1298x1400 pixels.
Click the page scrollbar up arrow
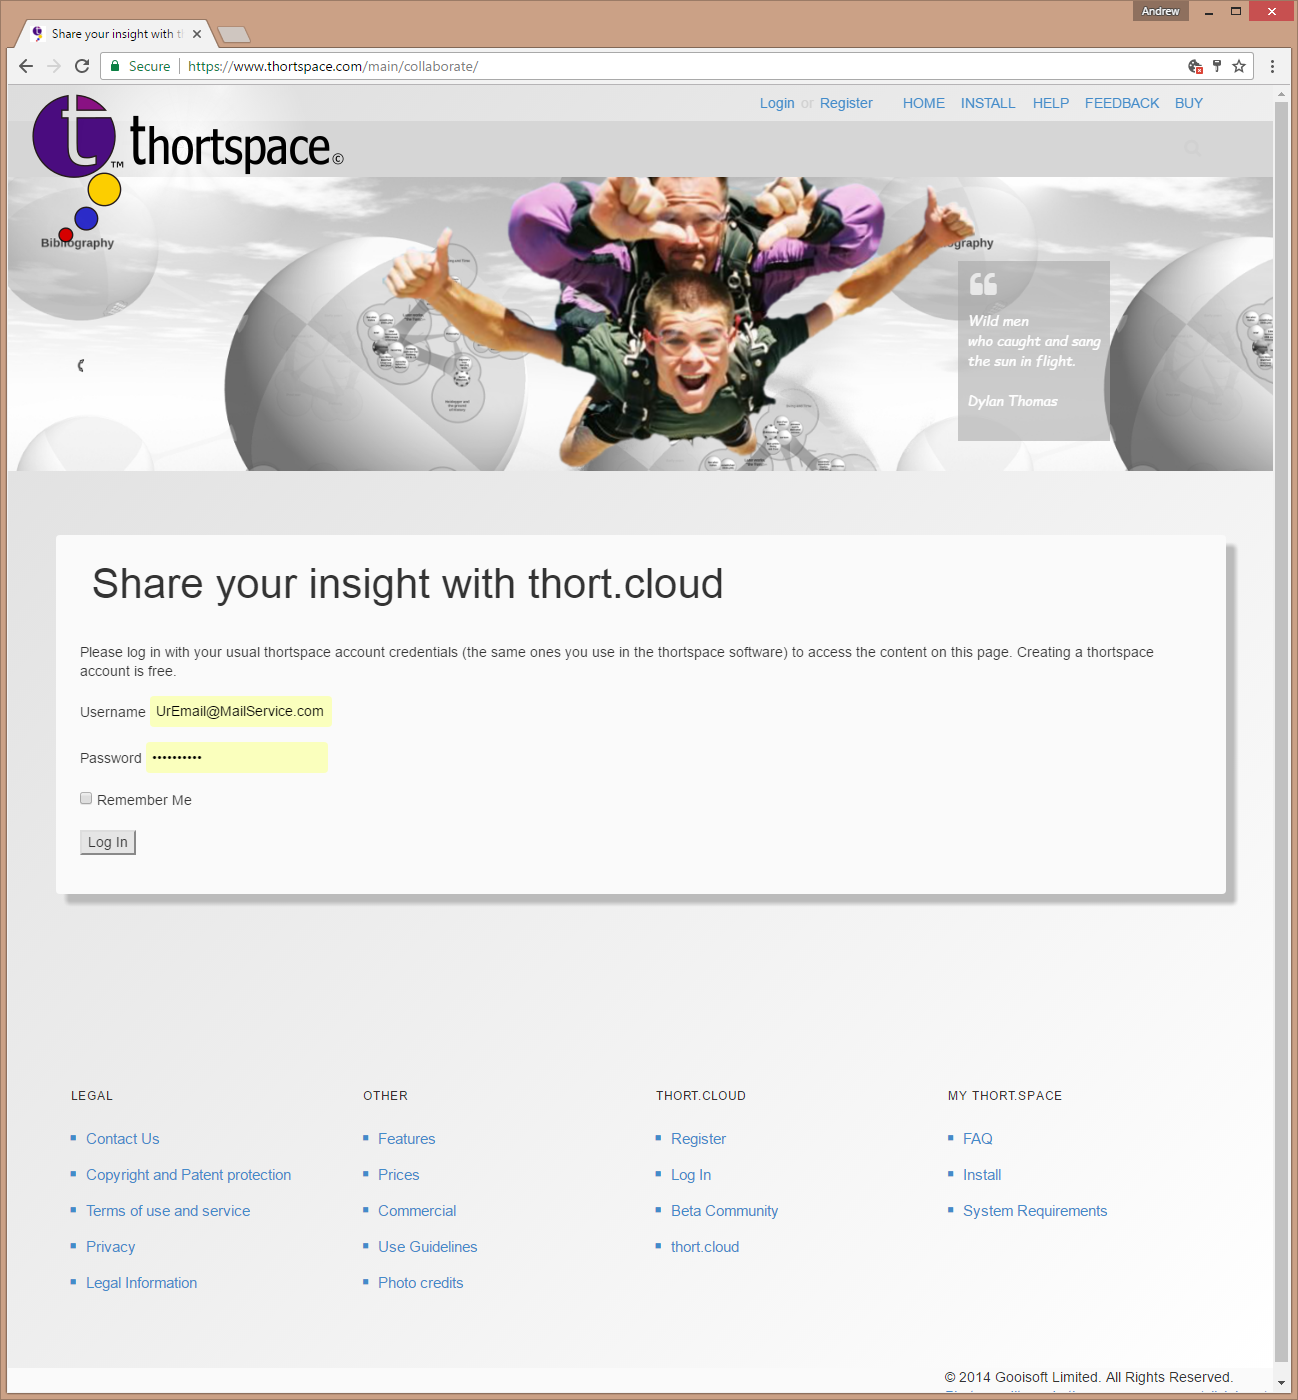click(1281, 94)
